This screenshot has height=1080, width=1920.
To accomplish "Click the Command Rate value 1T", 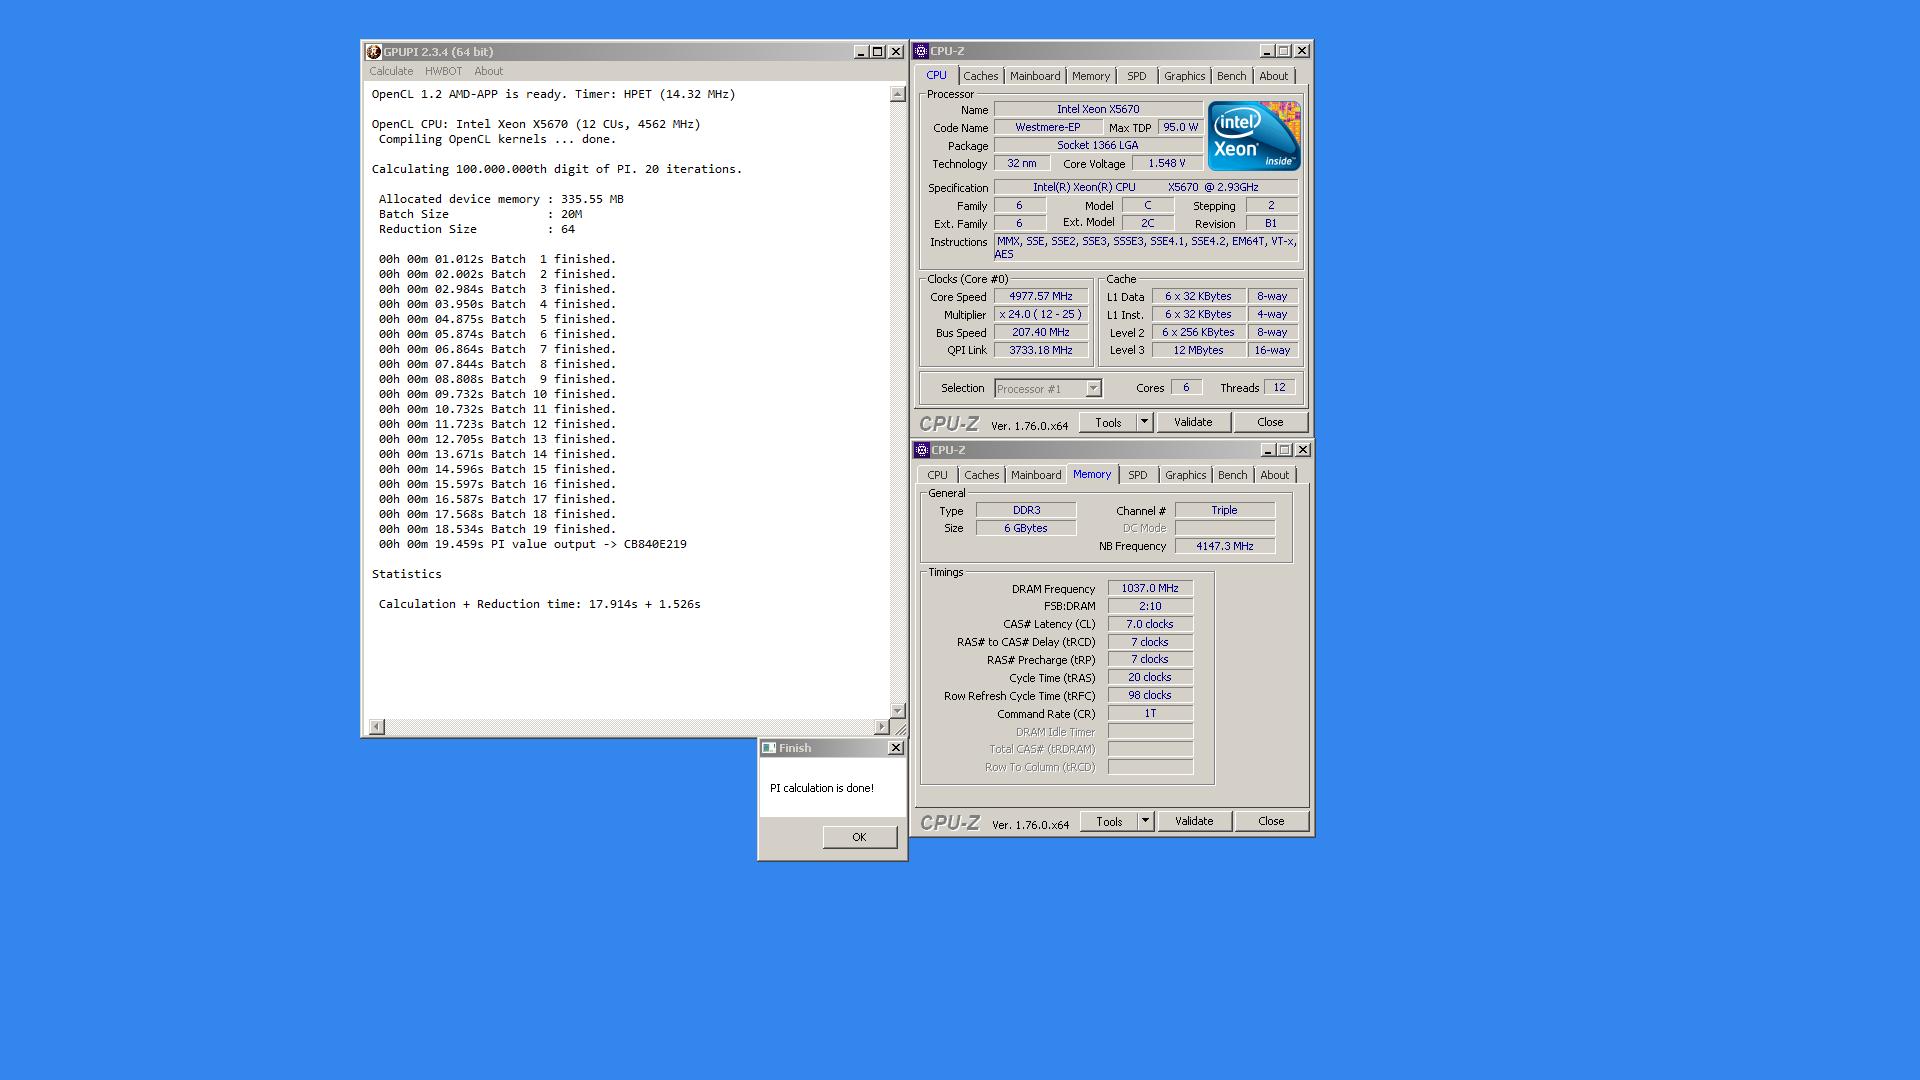I will (x=1150, y=714).
